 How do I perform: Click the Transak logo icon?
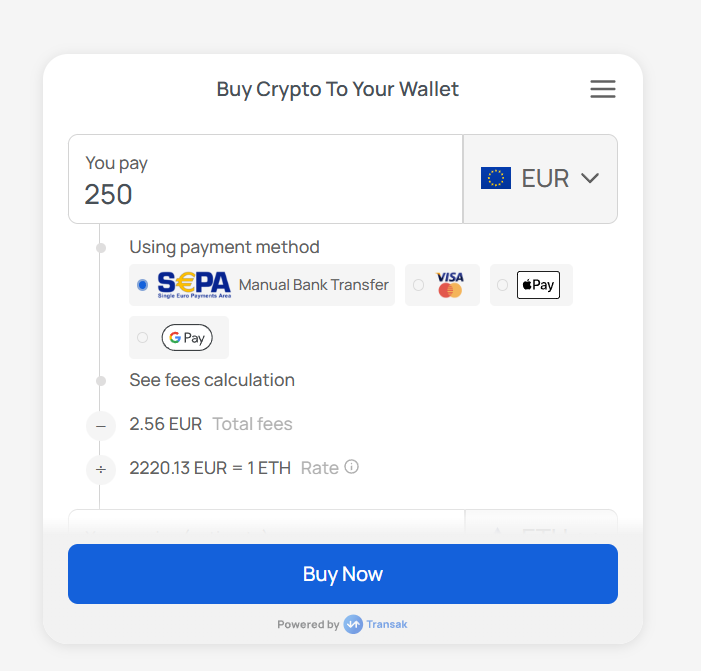[353, 624]
